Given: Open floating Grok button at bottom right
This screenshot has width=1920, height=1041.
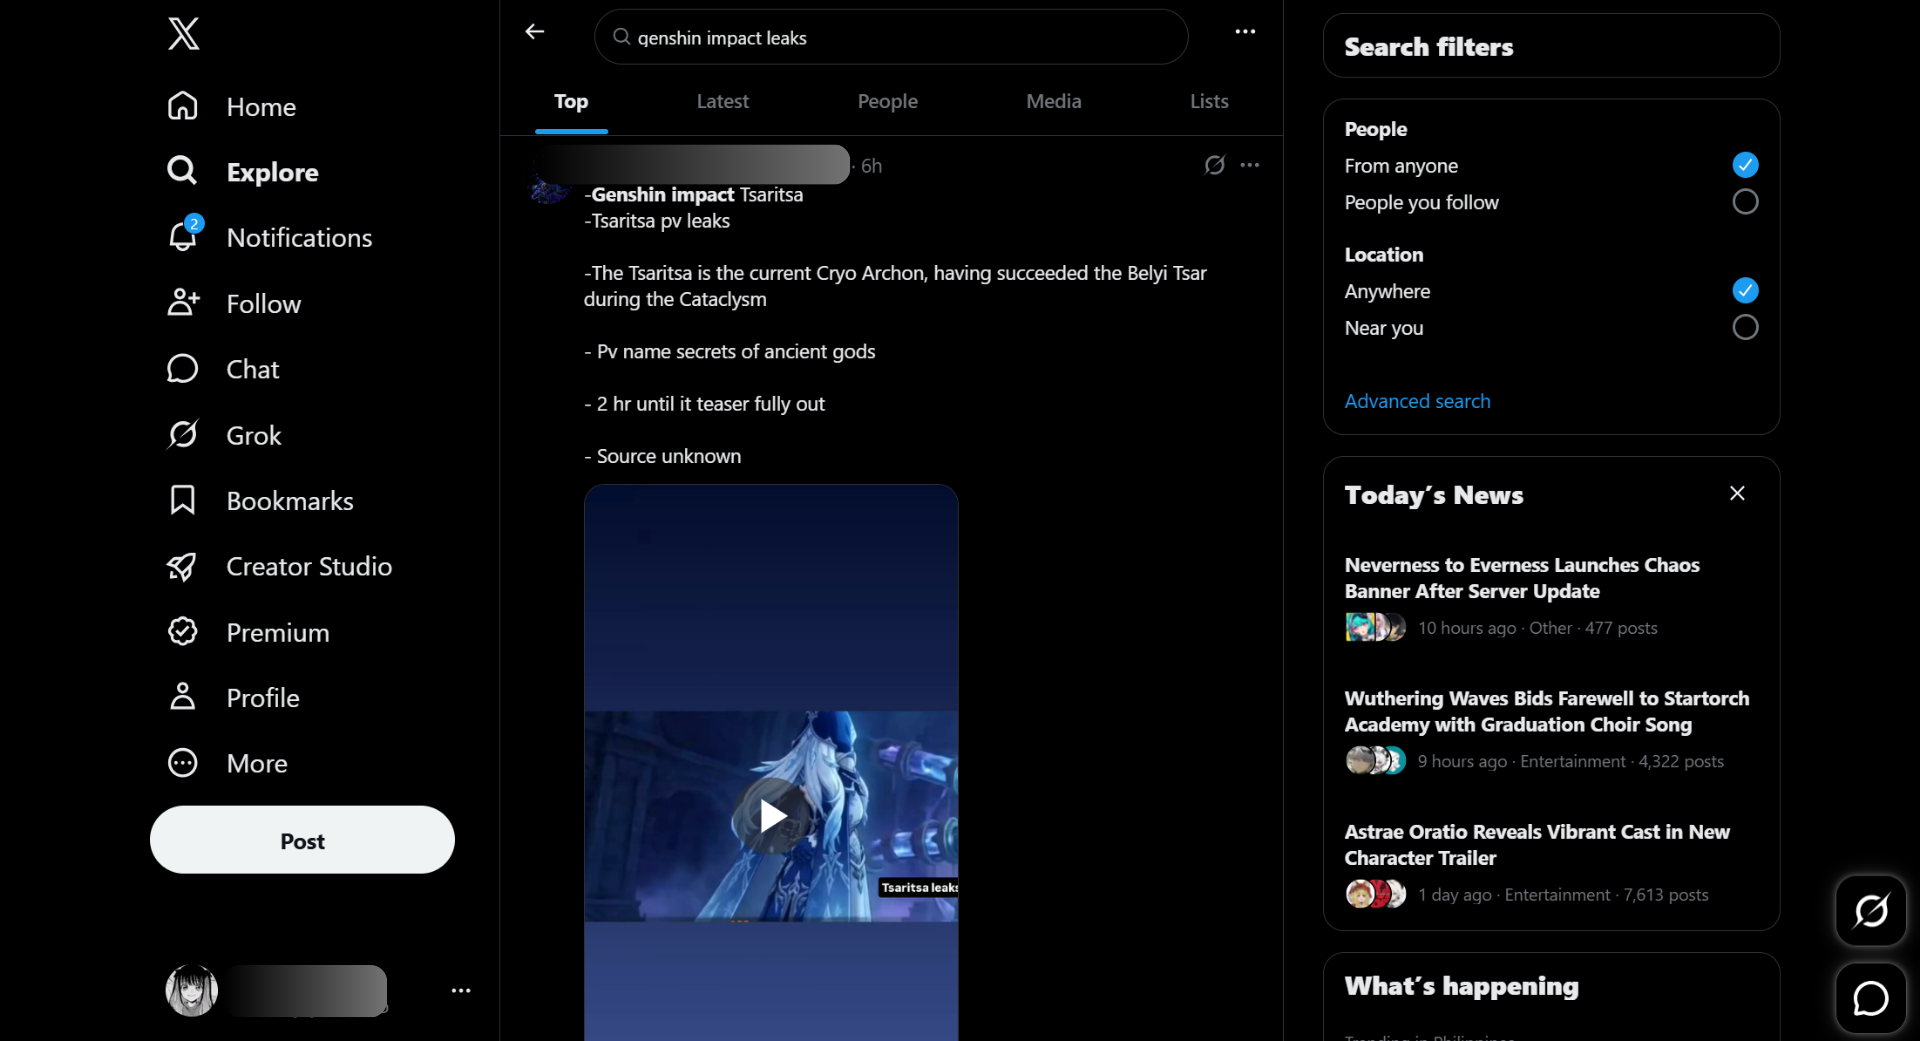Looking at the screenshot, I should pyautogui.click(x=1870, y=910).
